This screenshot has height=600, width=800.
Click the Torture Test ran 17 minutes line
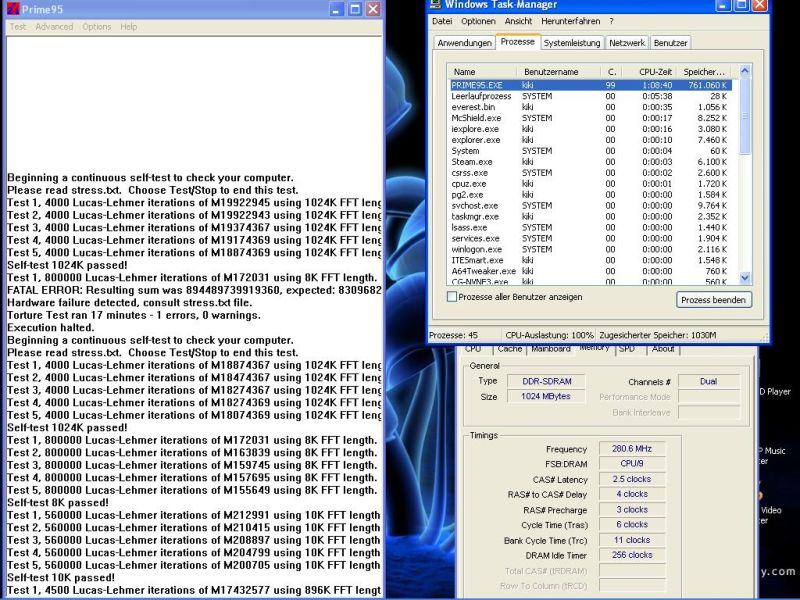point(134,315)
